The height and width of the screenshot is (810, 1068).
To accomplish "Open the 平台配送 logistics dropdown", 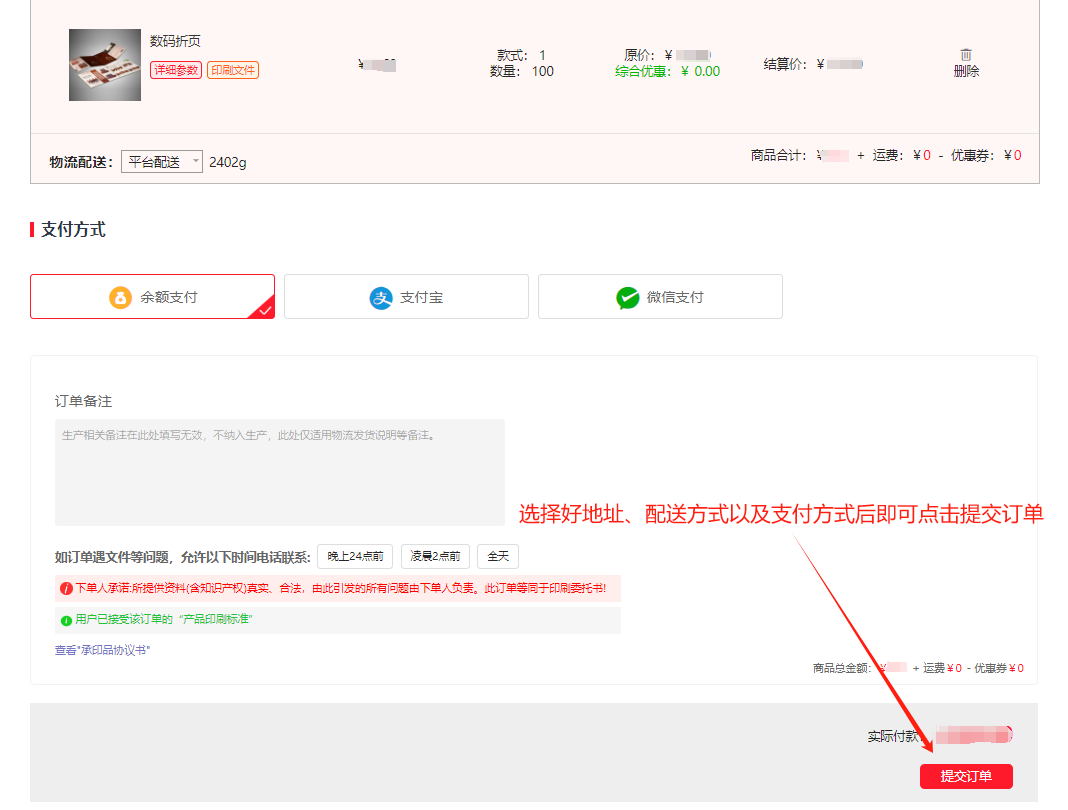I will (162, 162).
